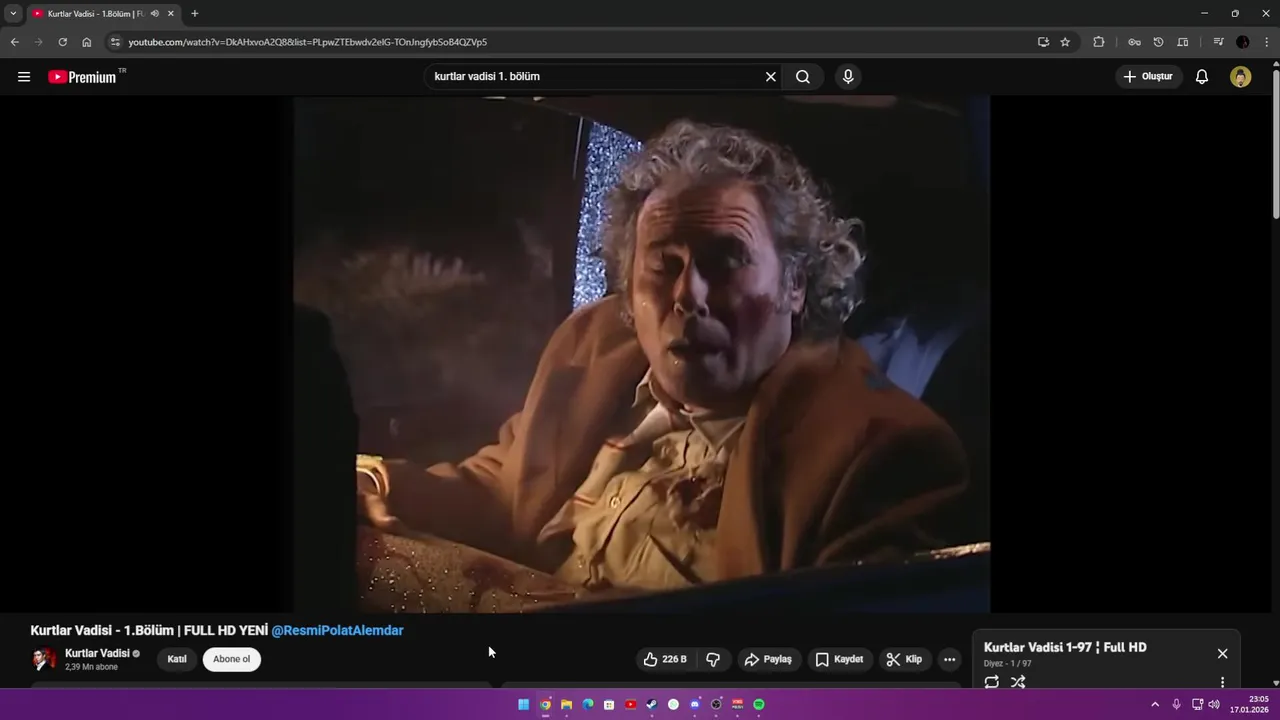Mute the tab via its speaker icon
The image size is (1280, 720).
[154, 14]
